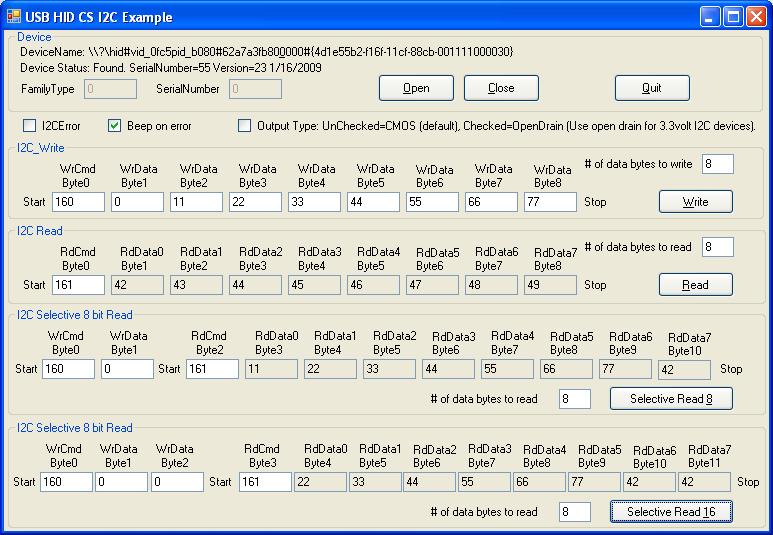Click the Close device button
Viewport: 773px width, 535px height.
(501, 88)
